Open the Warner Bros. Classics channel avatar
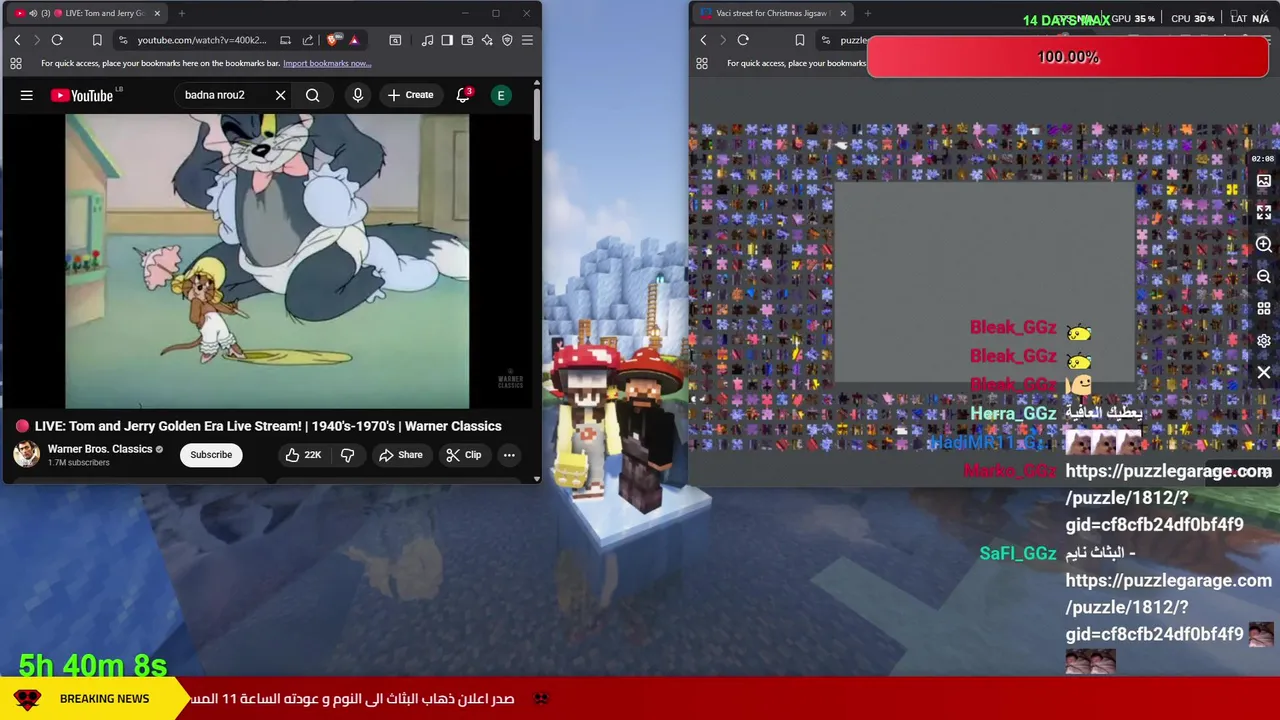 pos(26,454)
